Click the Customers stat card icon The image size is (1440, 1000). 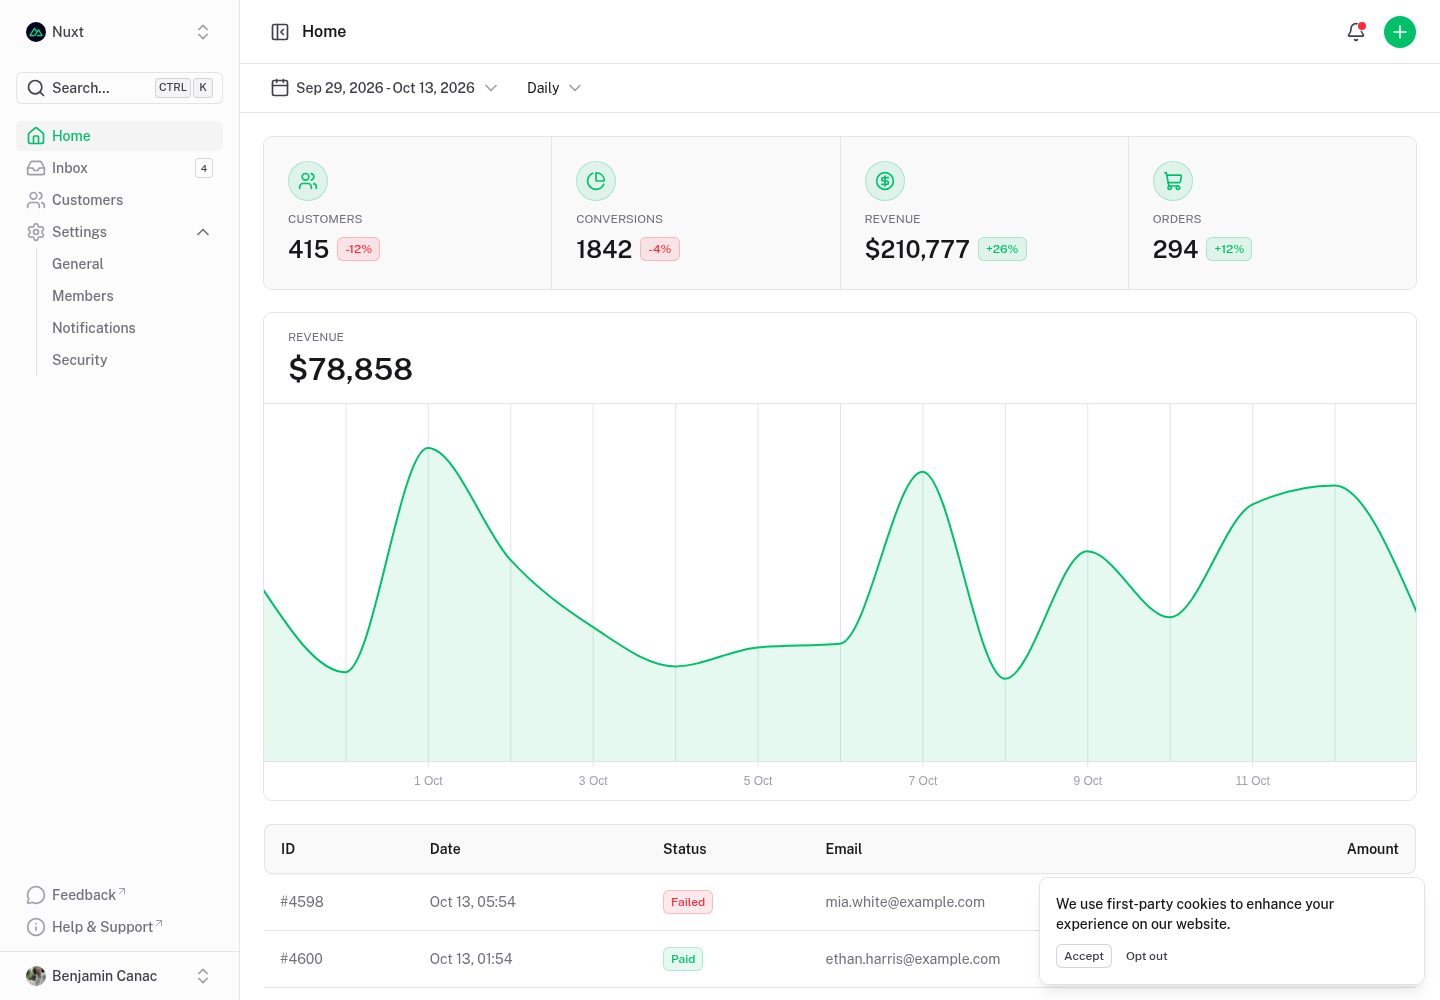[x=308, y=181]
